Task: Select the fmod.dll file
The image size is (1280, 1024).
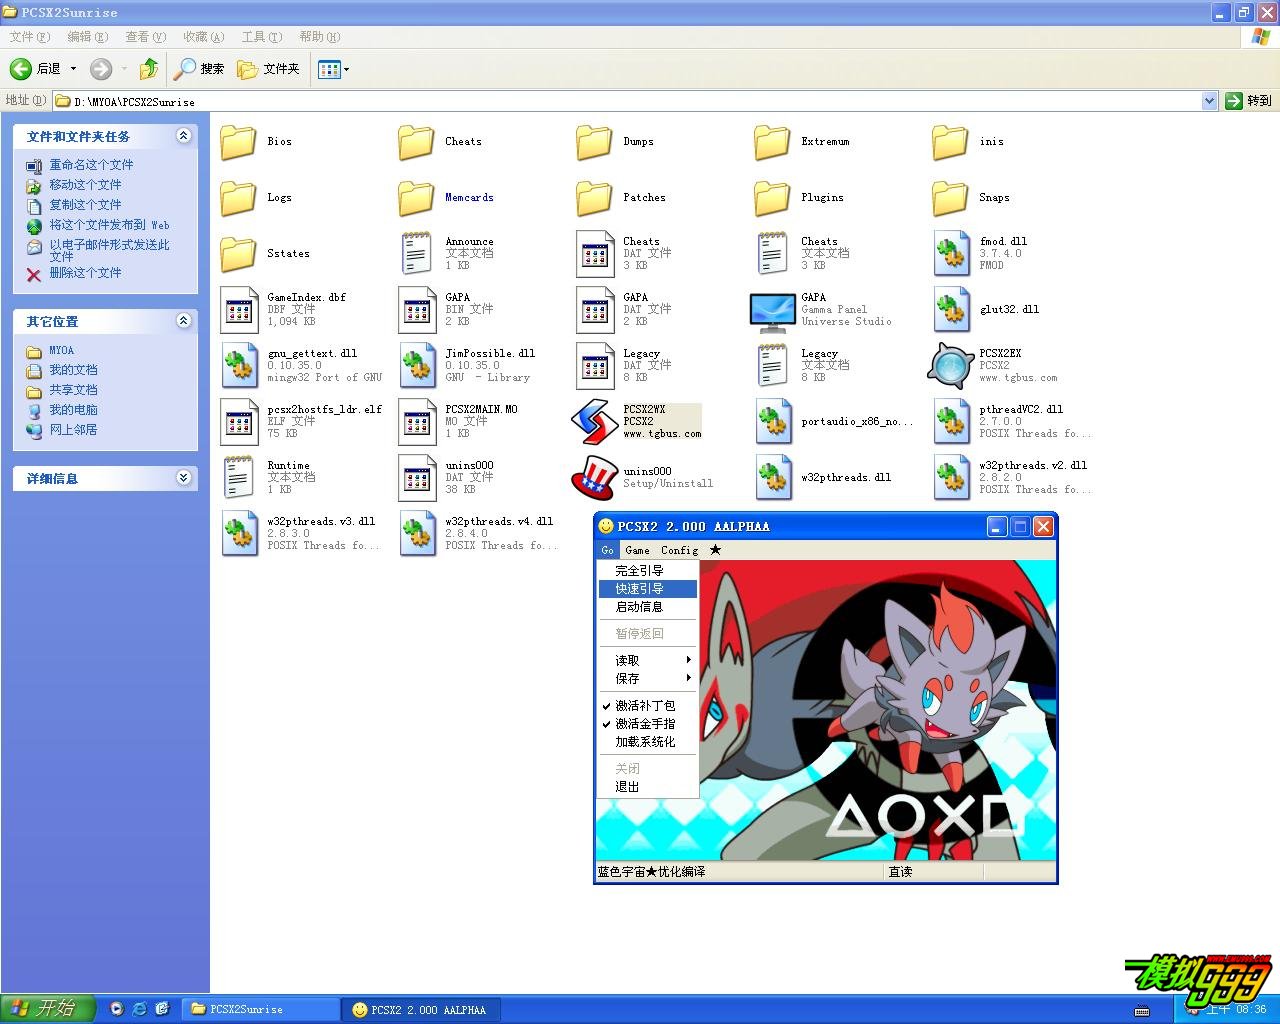Action: (951, 253)
